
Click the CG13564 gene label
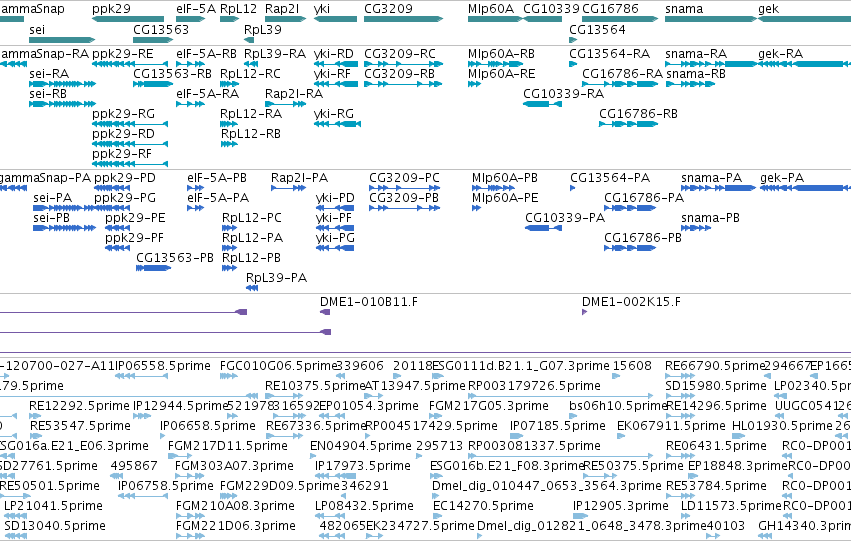(x=597, y=29)
